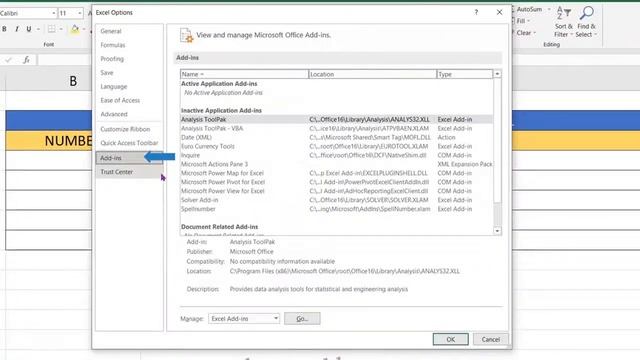Click the Find & Select magnifier icon
Screen dimensions: 640x360
(587, 13)
